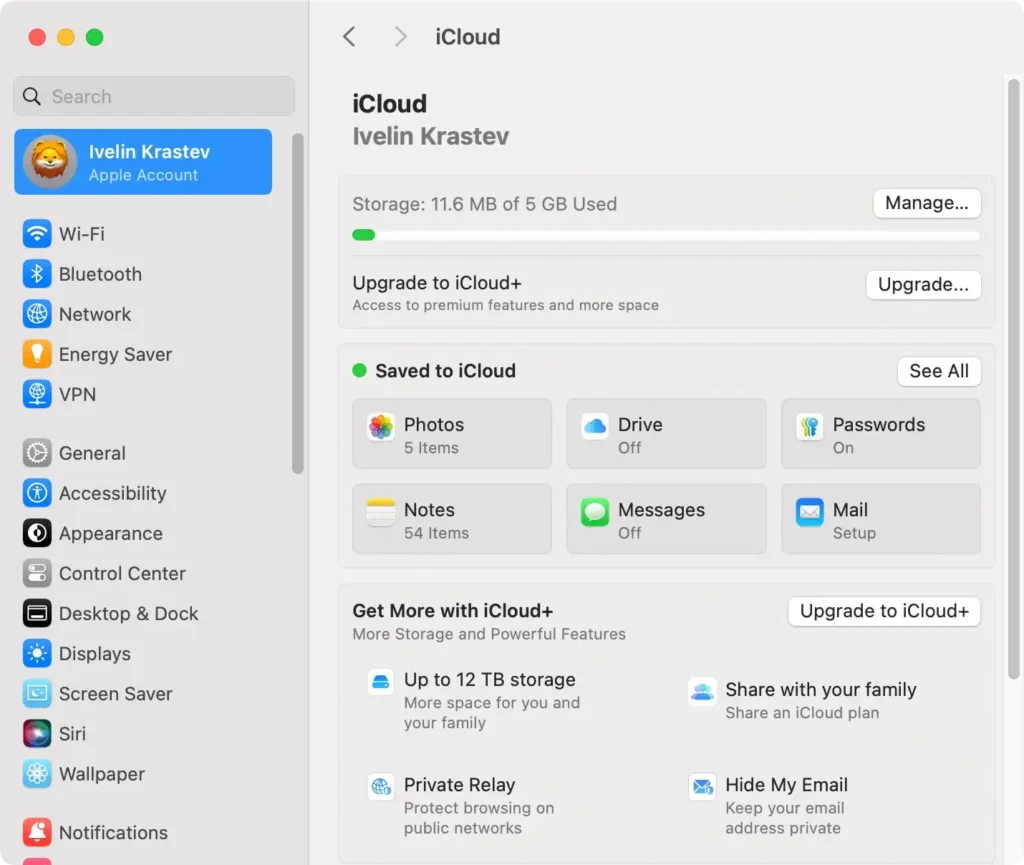Click the Messages bubble icon

tap(595, 512)
